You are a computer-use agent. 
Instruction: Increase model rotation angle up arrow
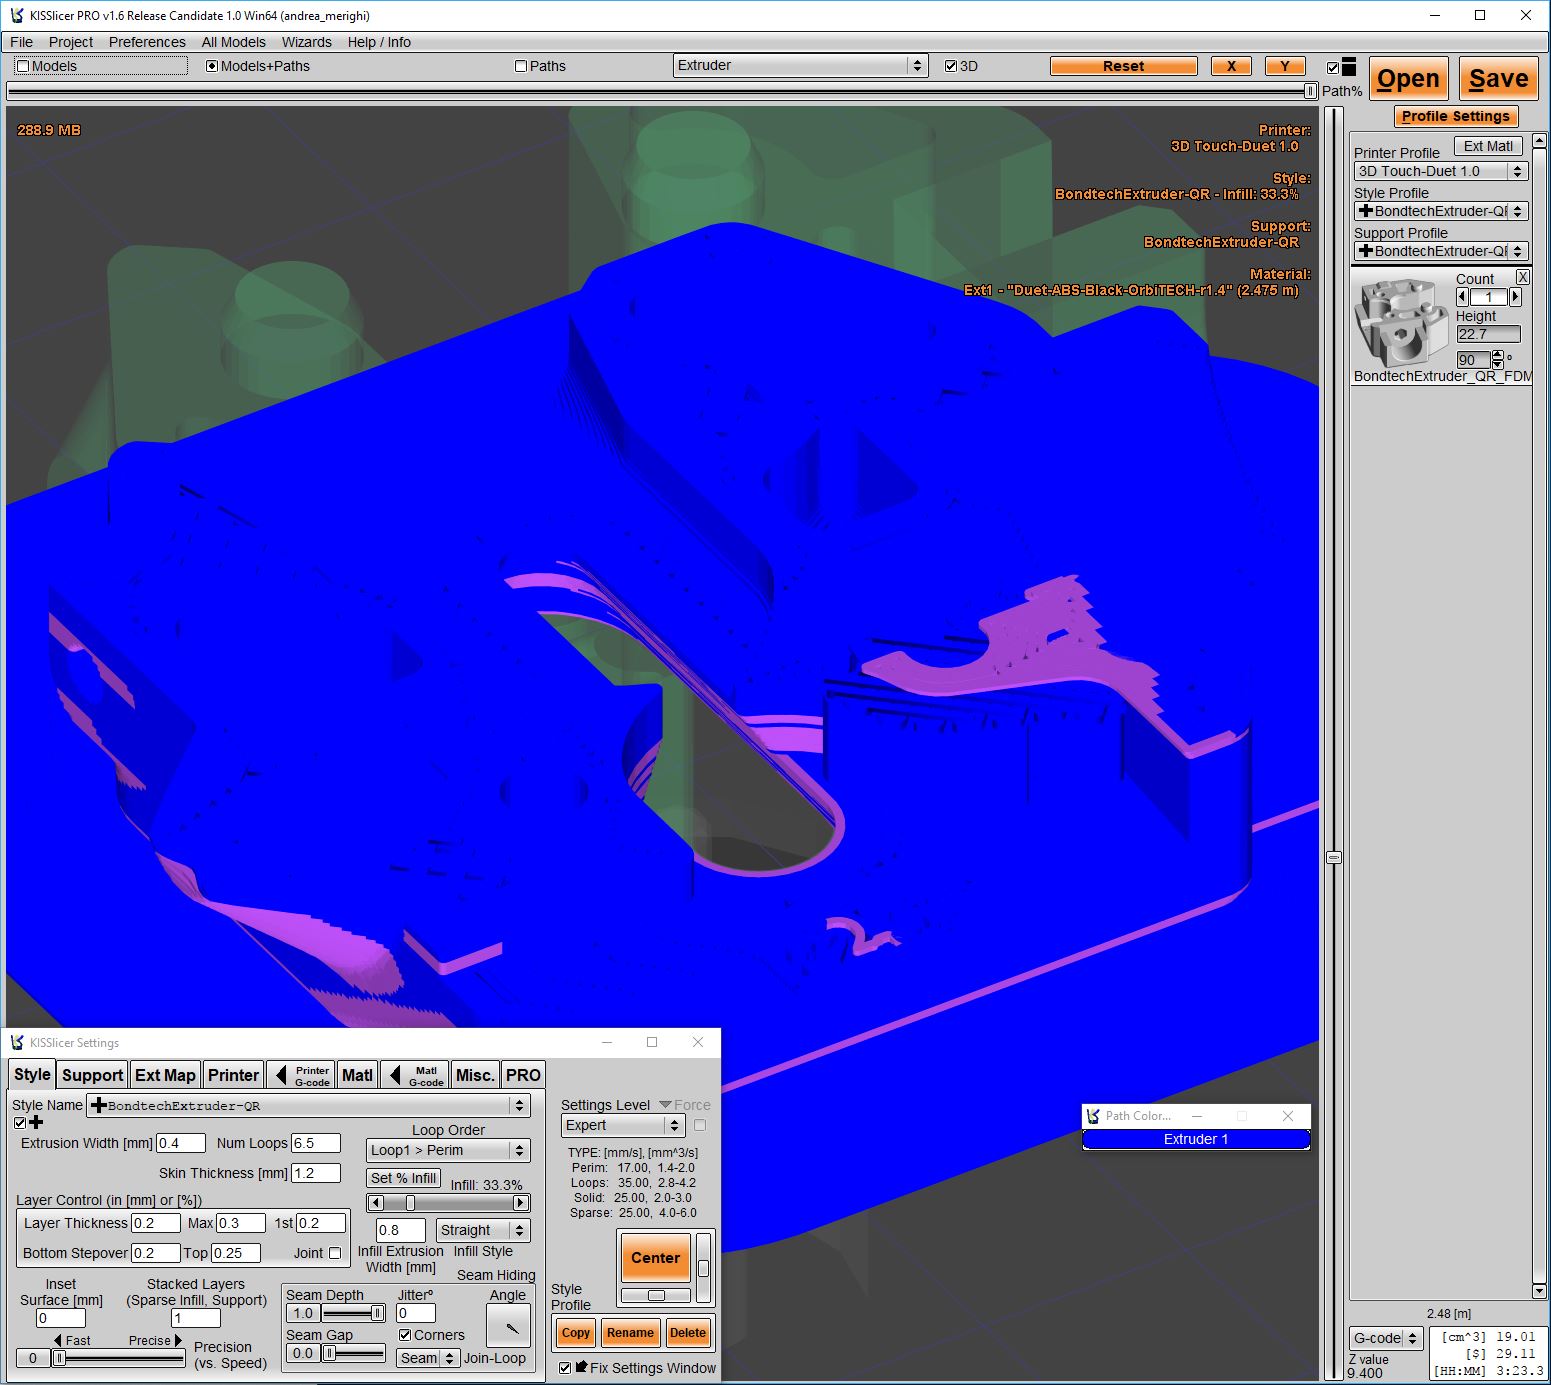coord(1497,354)
